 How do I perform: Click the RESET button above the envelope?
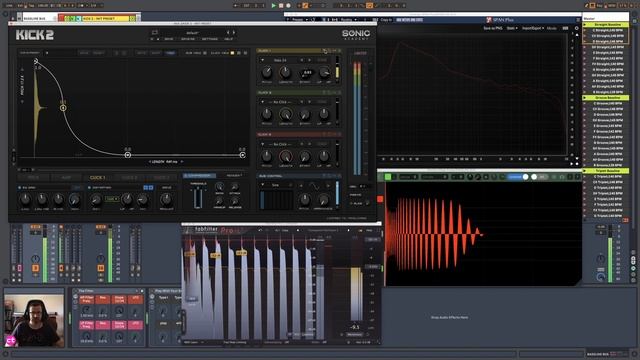[98, 53]
